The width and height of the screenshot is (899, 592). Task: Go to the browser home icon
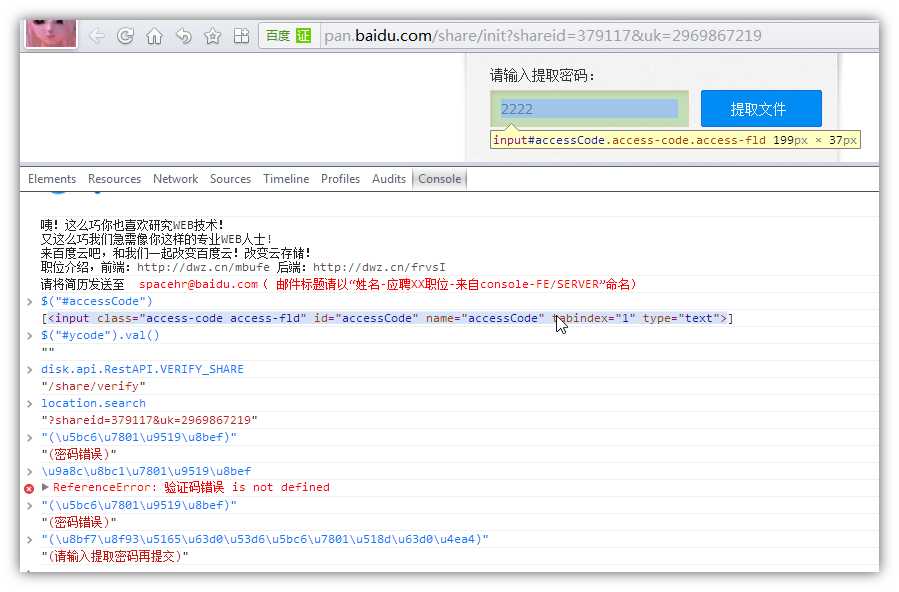point(154,36)
